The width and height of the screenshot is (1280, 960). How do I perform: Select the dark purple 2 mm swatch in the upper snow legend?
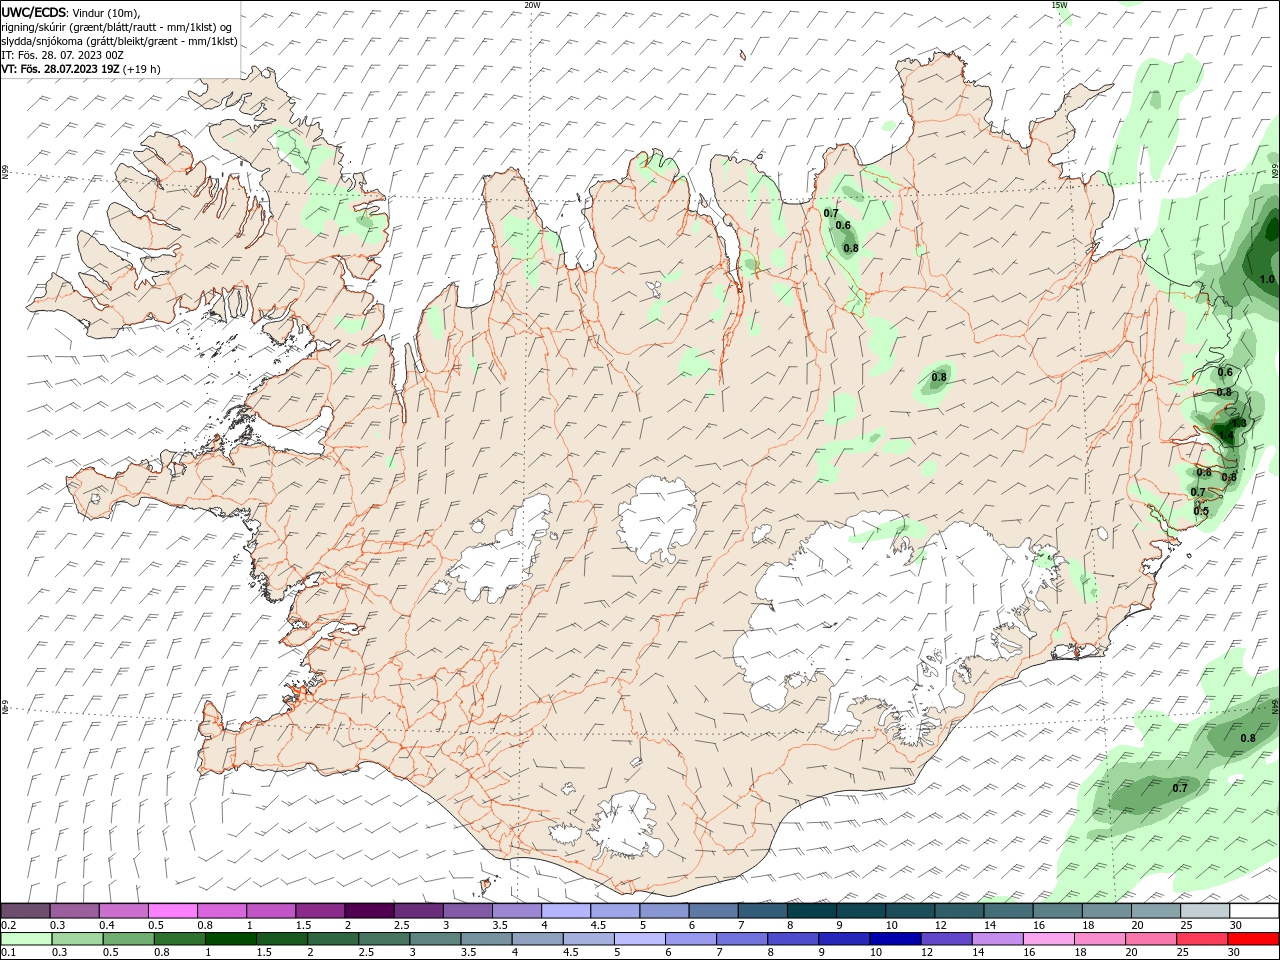tap(369, 911)
